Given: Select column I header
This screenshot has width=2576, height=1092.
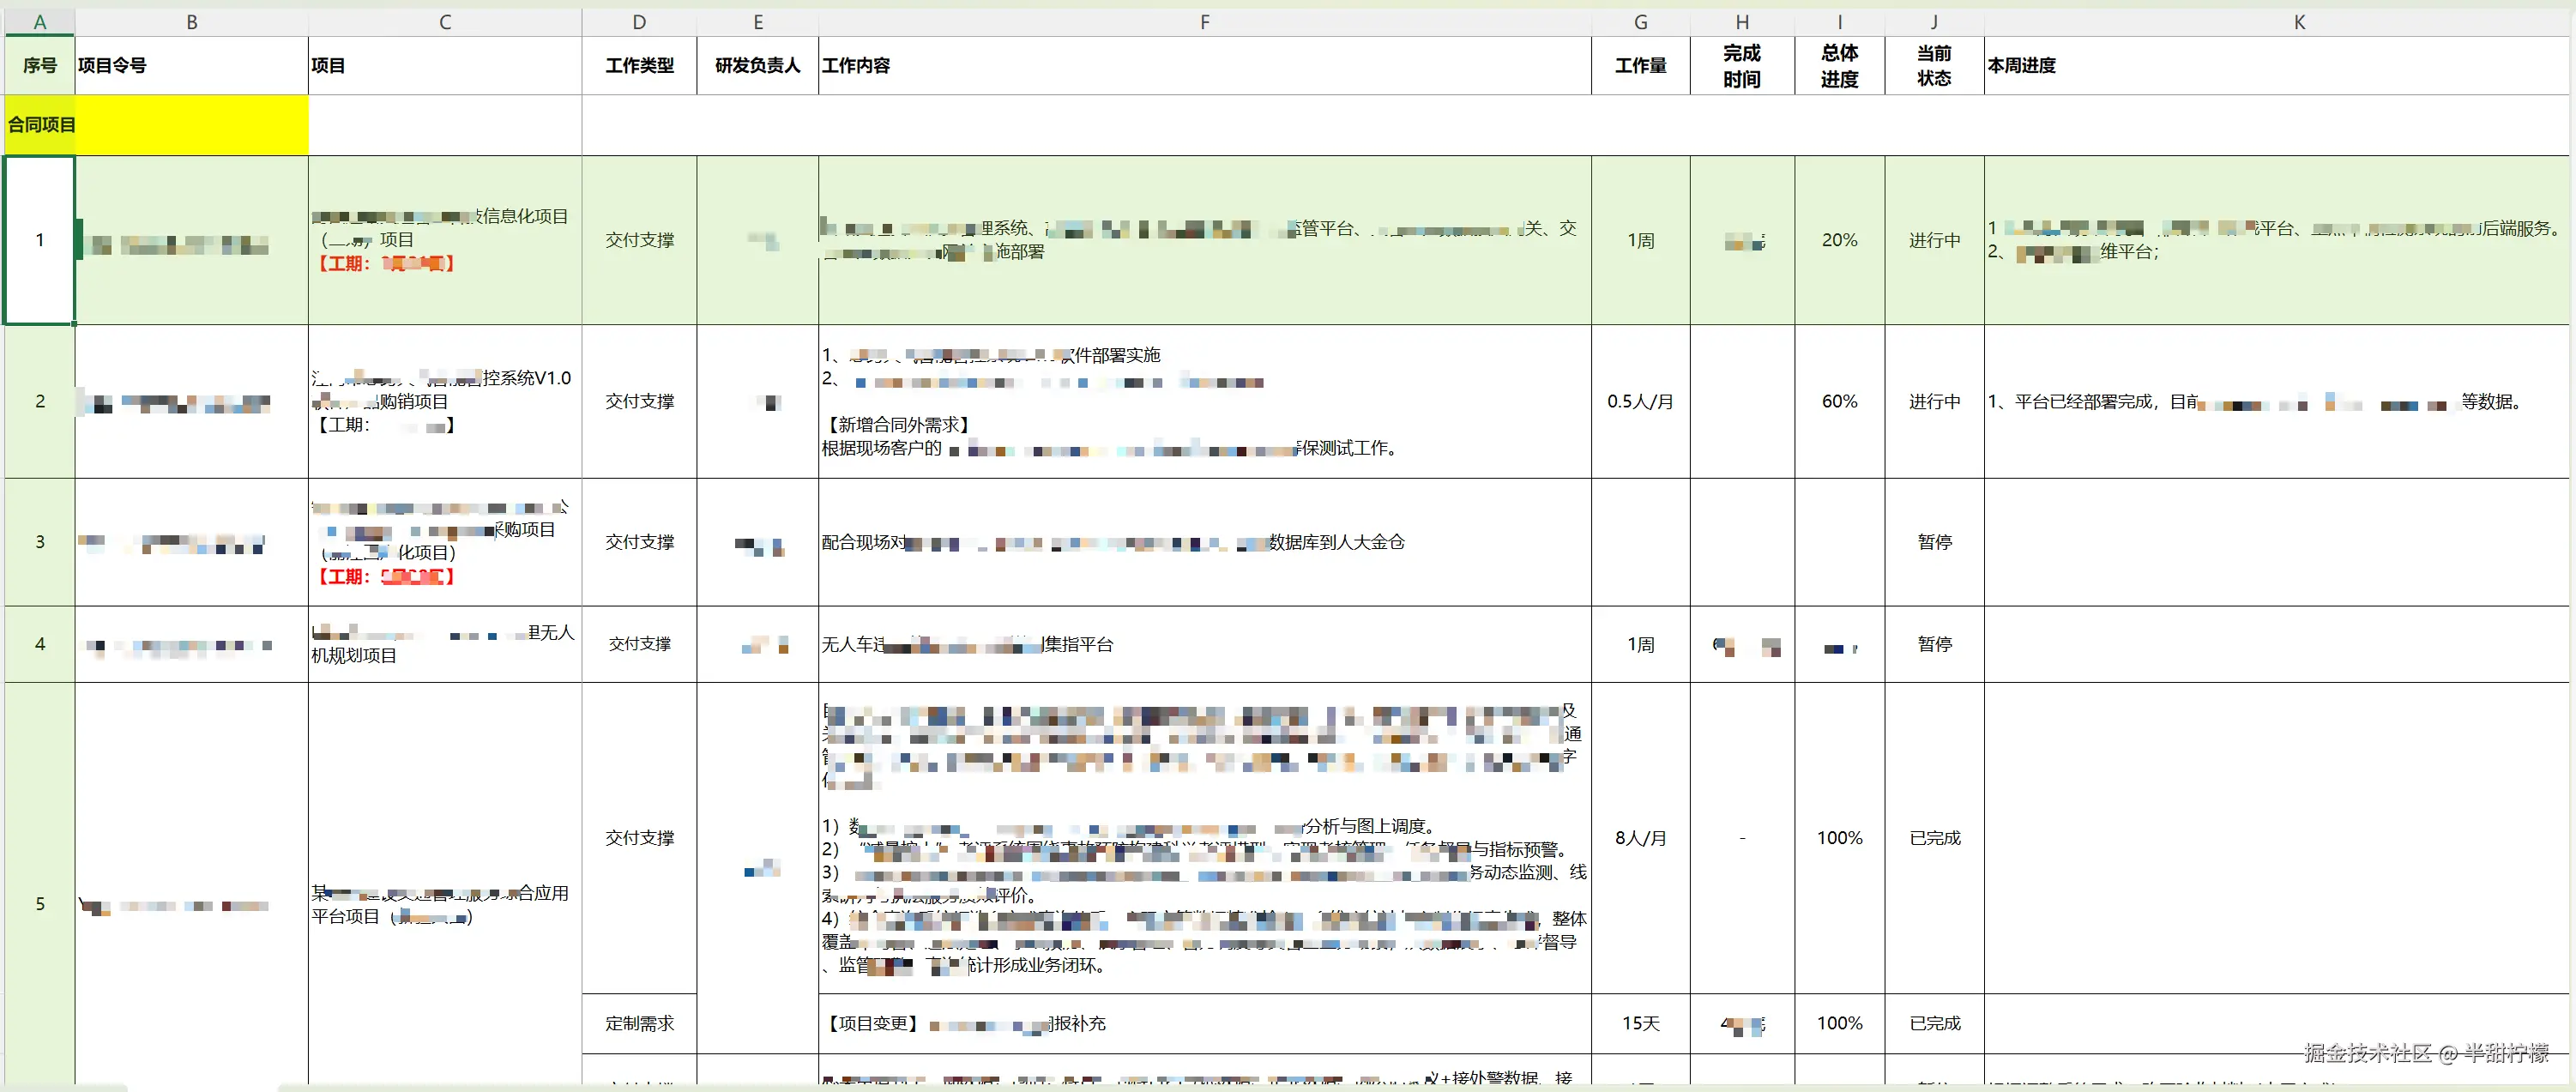Looking at the screenshot, I should coord(1840,22).
